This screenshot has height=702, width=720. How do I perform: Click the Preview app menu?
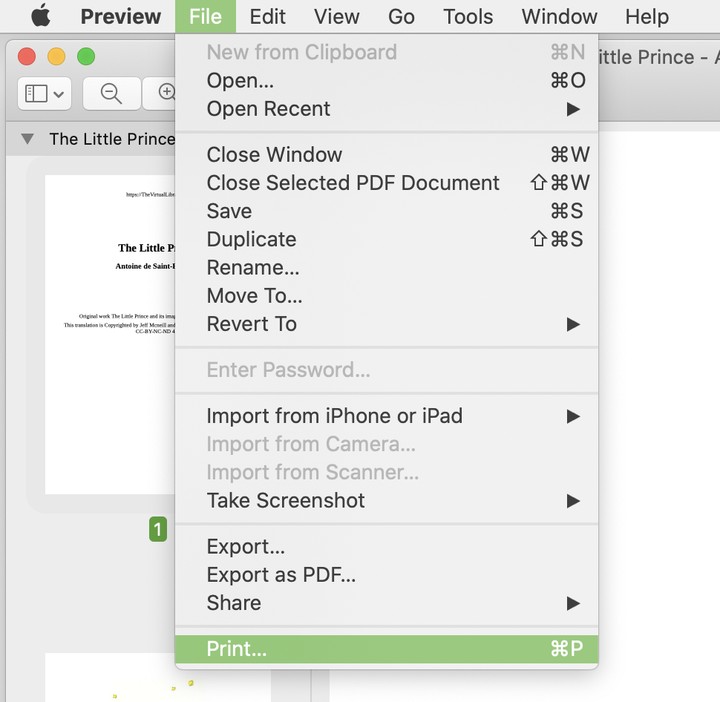(x=120, y=16)
